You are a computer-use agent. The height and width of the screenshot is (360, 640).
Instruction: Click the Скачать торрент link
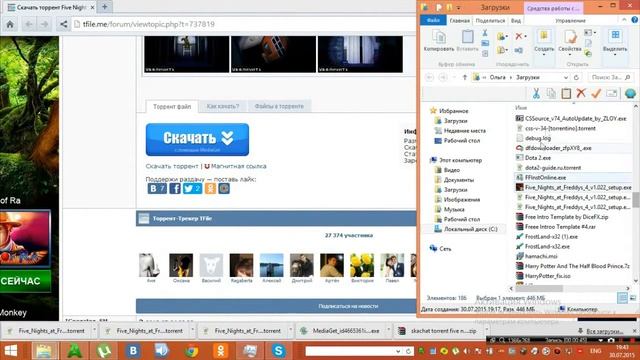pos(172,166)
